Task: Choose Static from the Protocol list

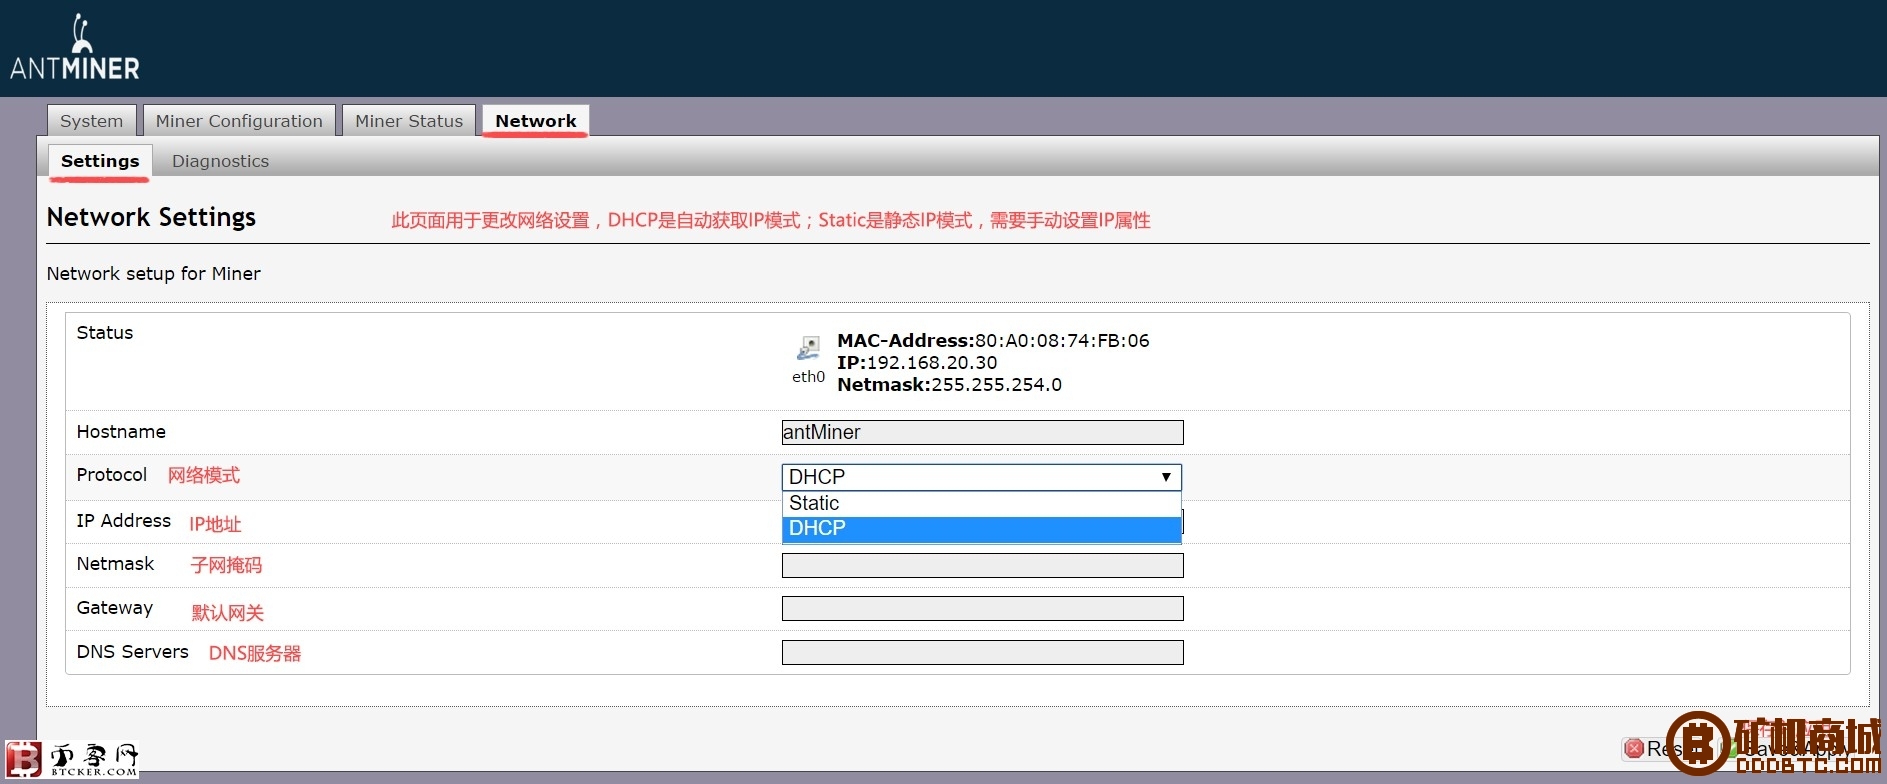Action: coord(981,503)
